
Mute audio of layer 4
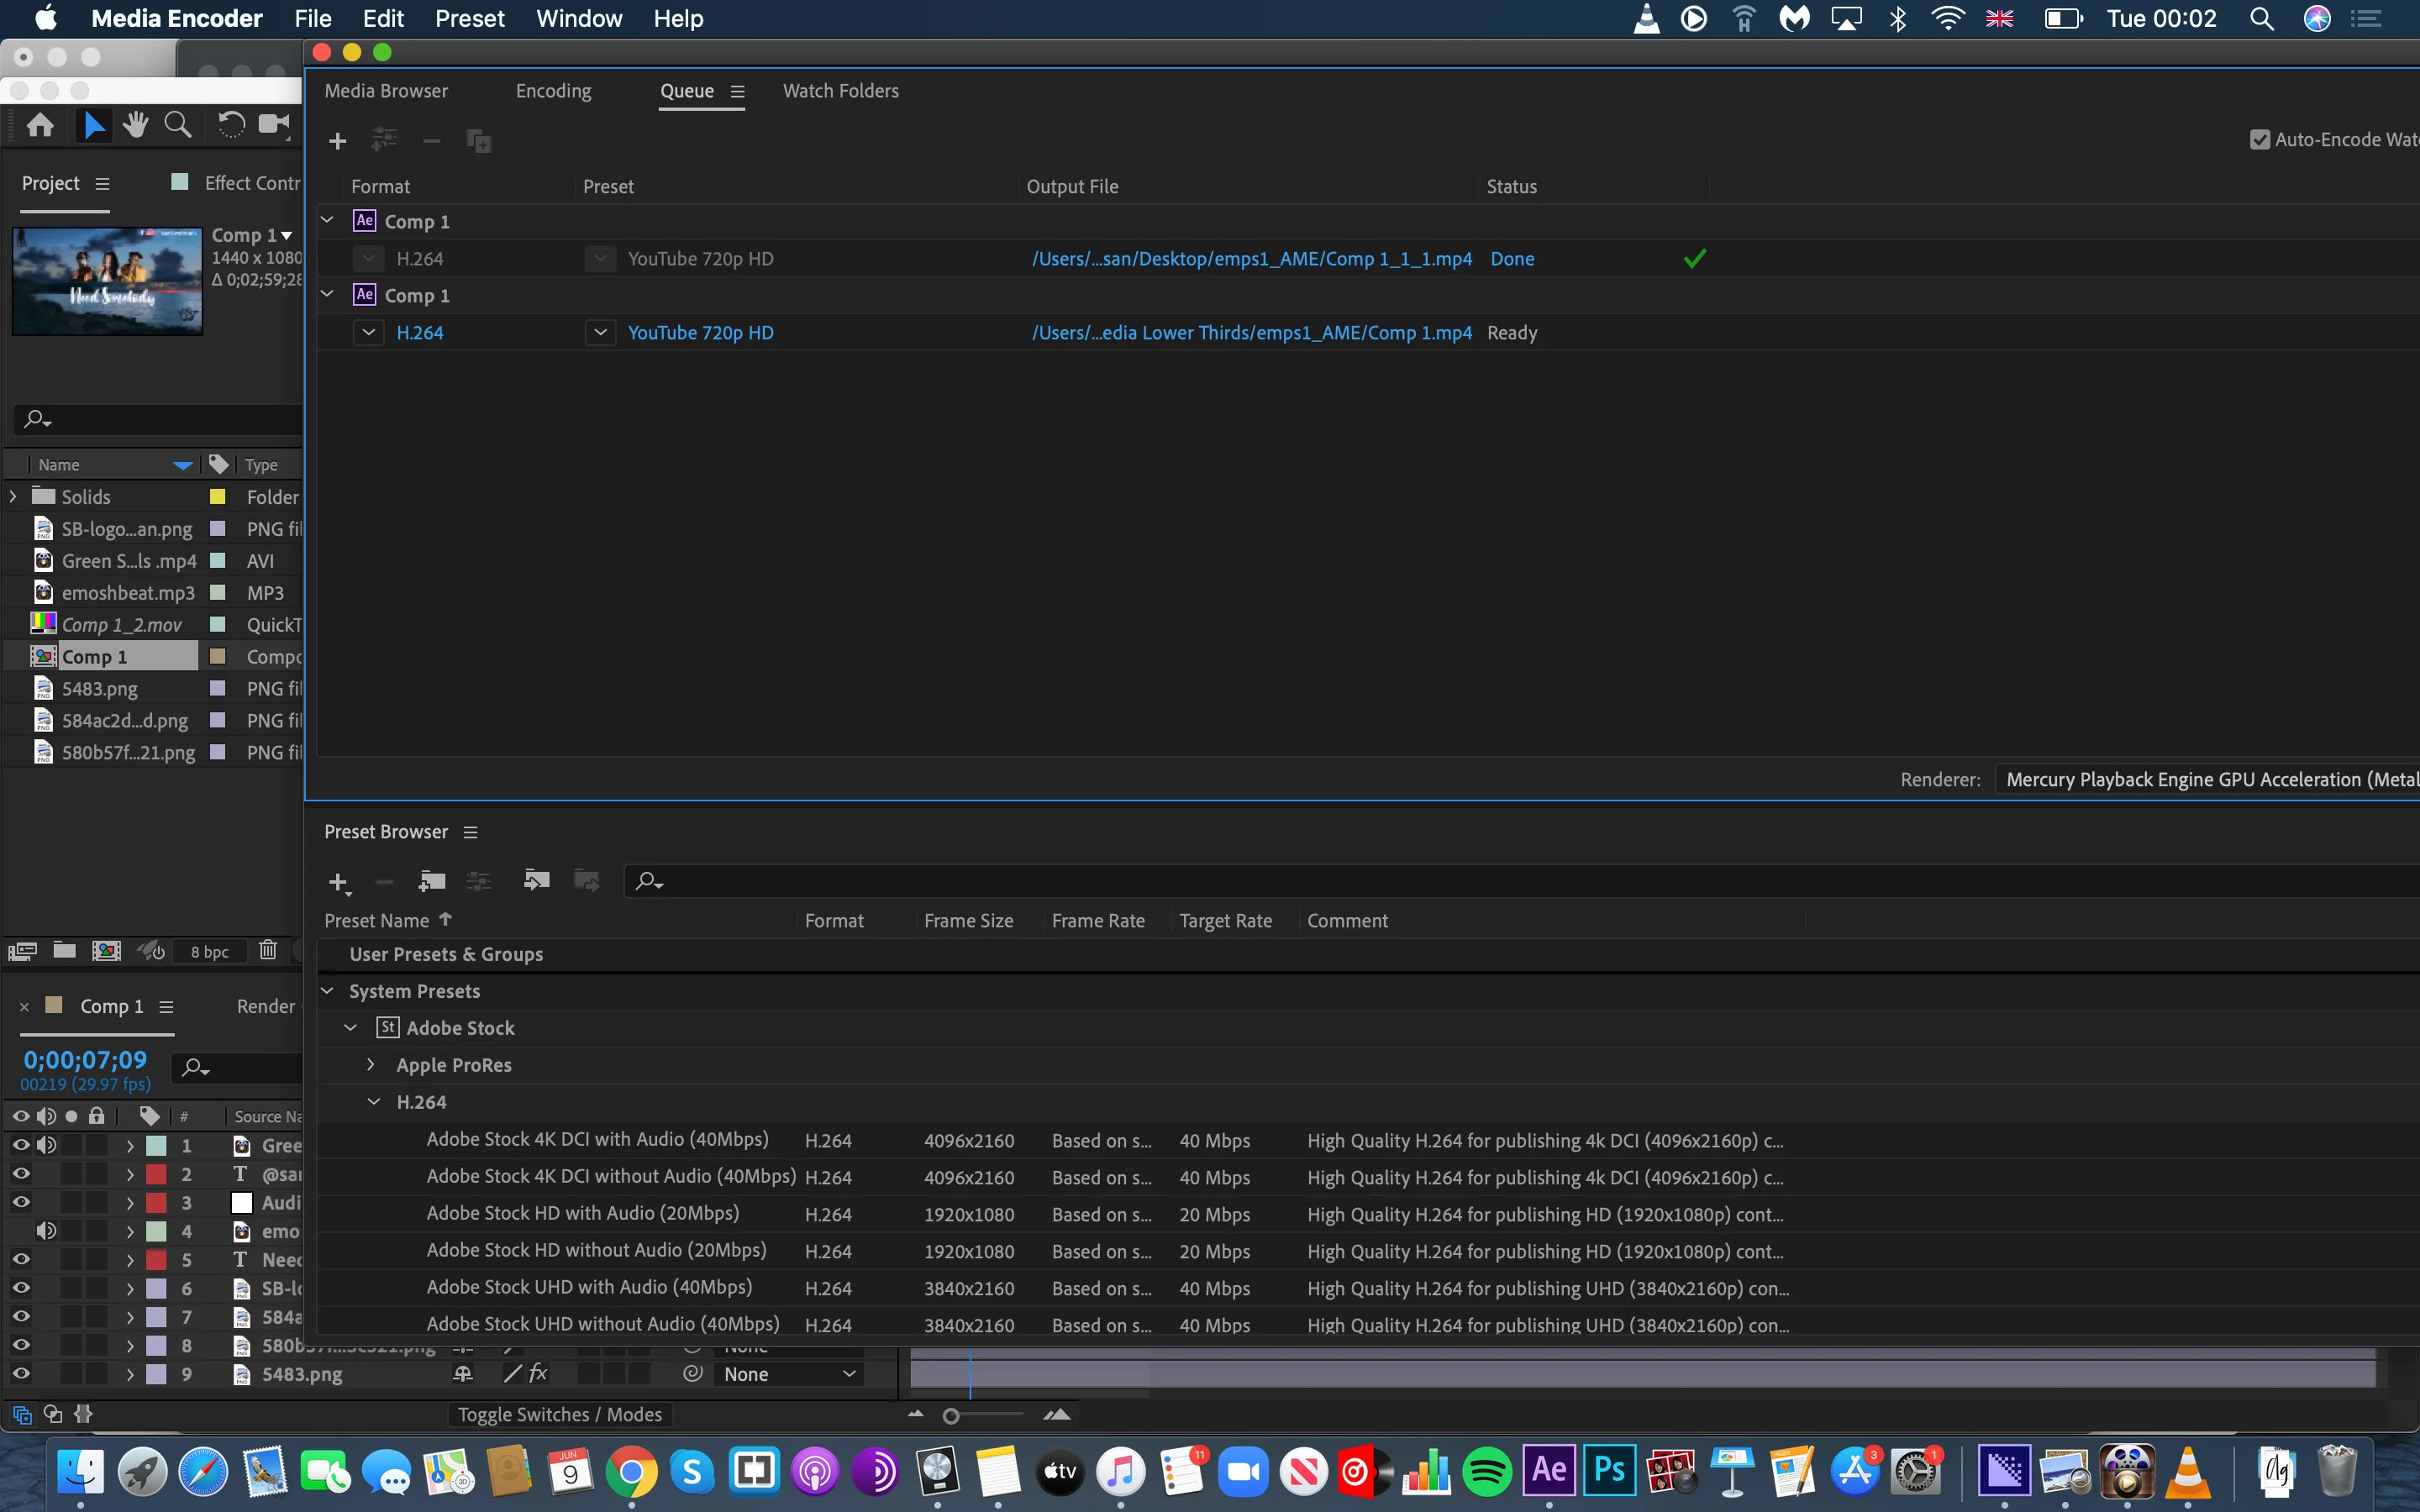coord(45,1231)
